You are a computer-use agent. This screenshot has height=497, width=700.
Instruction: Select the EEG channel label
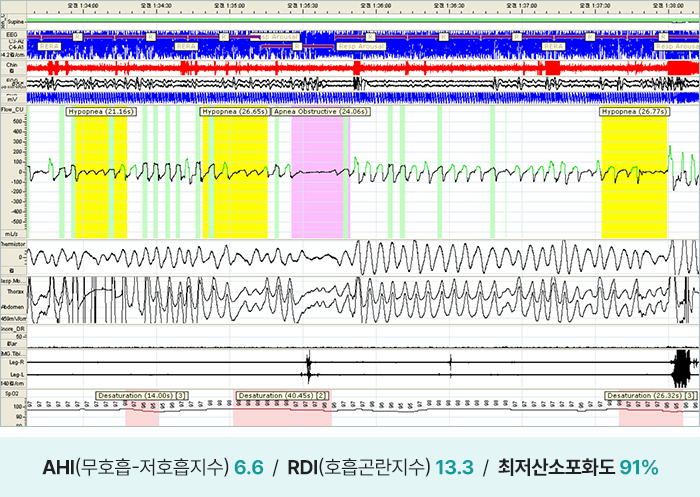pos(12,34)
